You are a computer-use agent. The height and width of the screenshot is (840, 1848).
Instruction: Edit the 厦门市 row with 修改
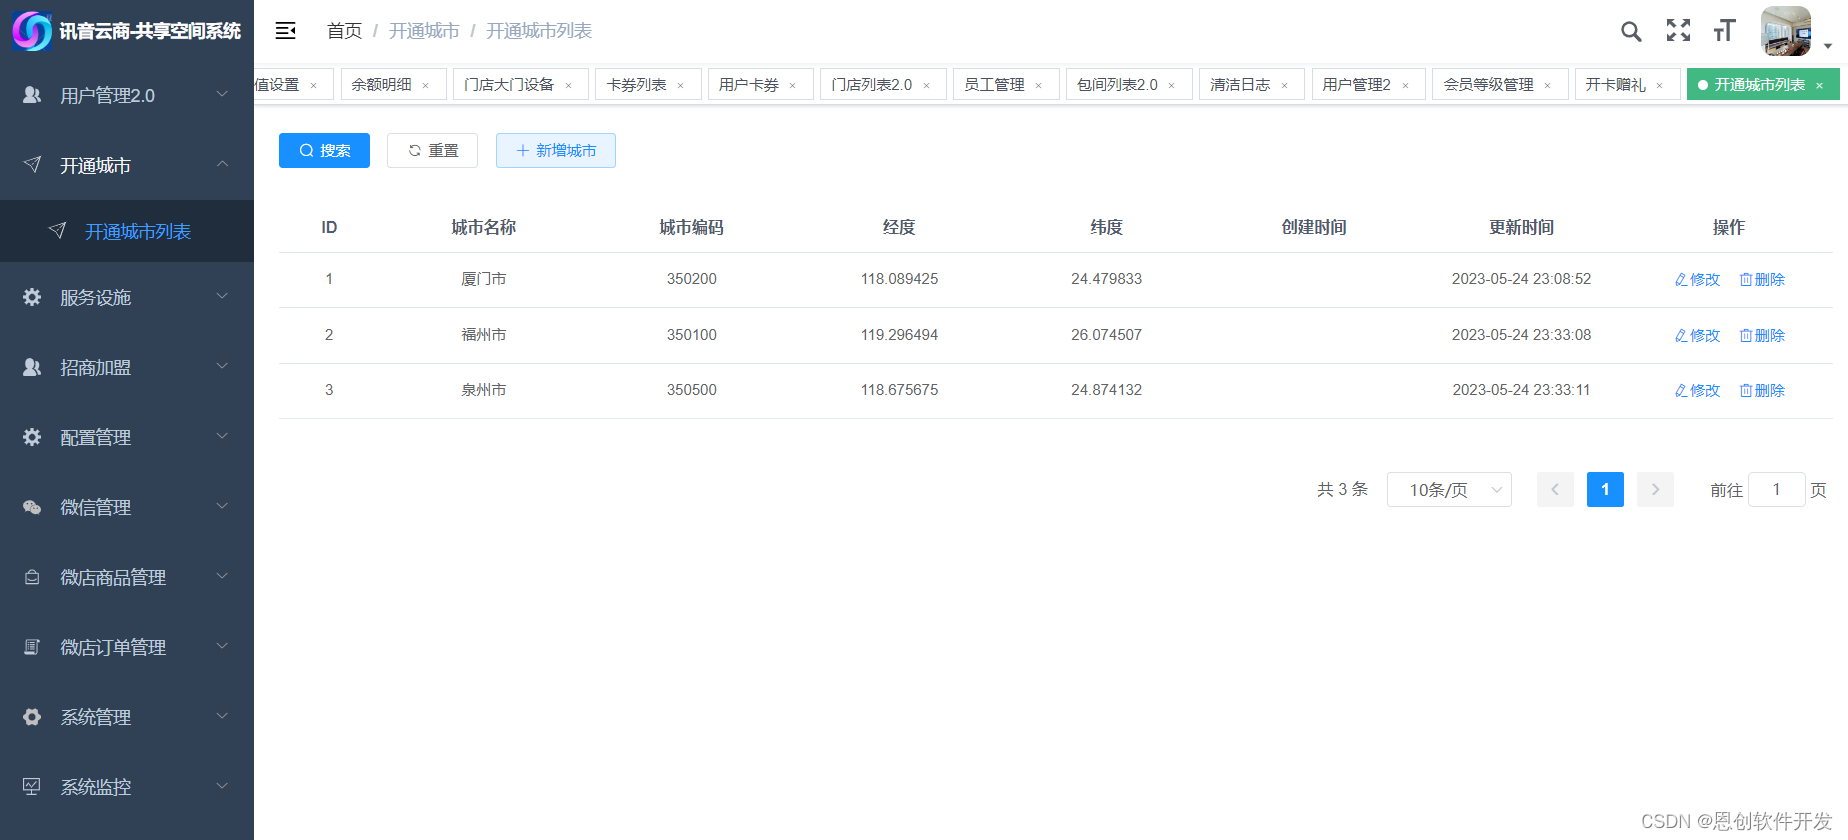[1697, 280]
